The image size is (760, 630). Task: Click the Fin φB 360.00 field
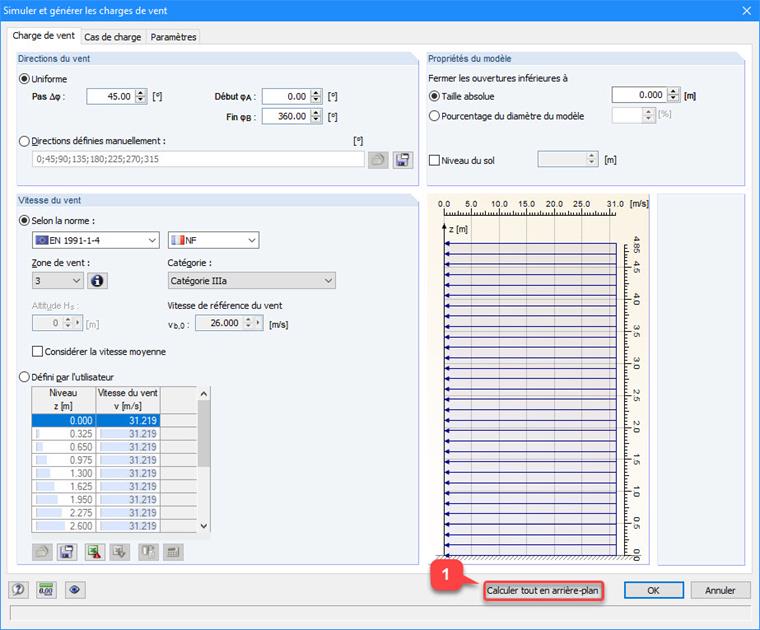point(286,116)
